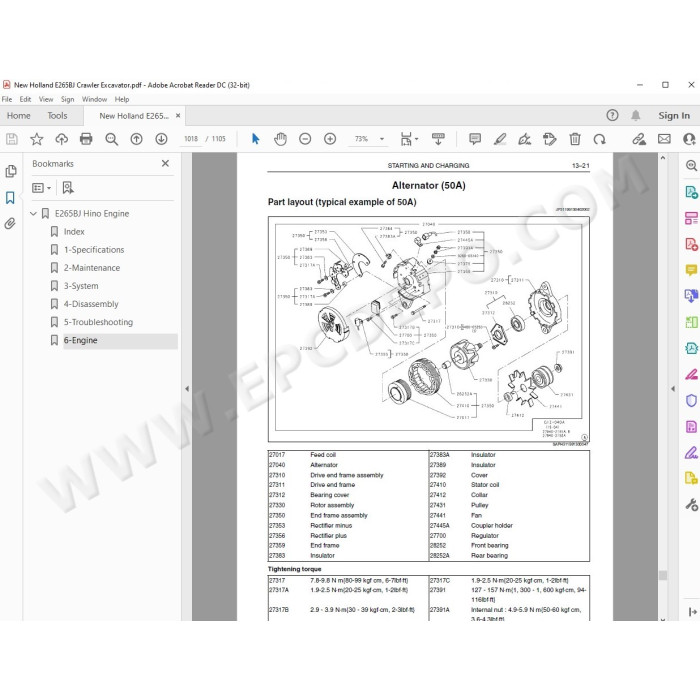Viewport: 700px width, 700px height.
Task: Open the Help menu
Action: [122, 99]
